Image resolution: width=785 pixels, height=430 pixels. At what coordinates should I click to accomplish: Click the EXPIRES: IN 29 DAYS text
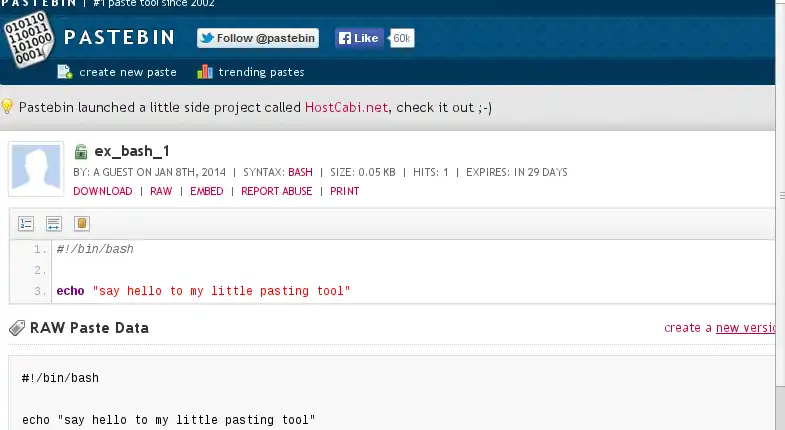click(x=517, y=172)
